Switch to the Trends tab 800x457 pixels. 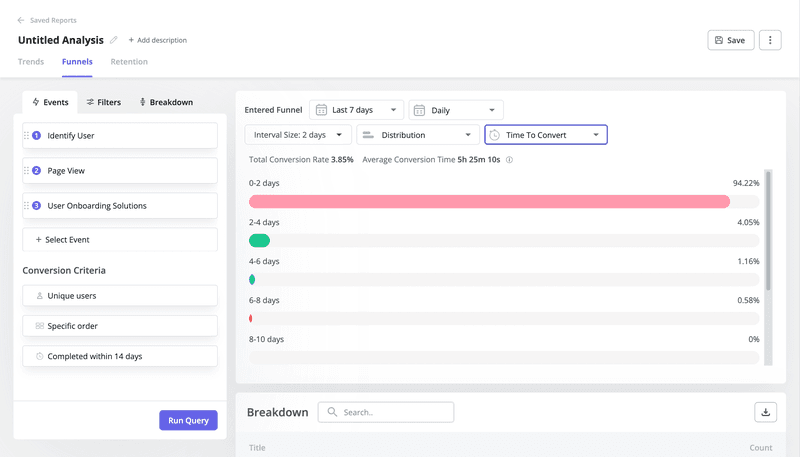pos(31,62)
